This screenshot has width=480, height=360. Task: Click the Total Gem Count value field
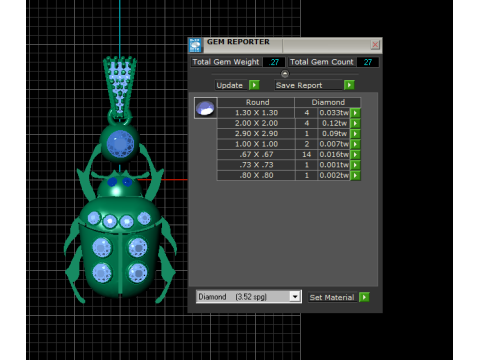[x=368, y=62]
